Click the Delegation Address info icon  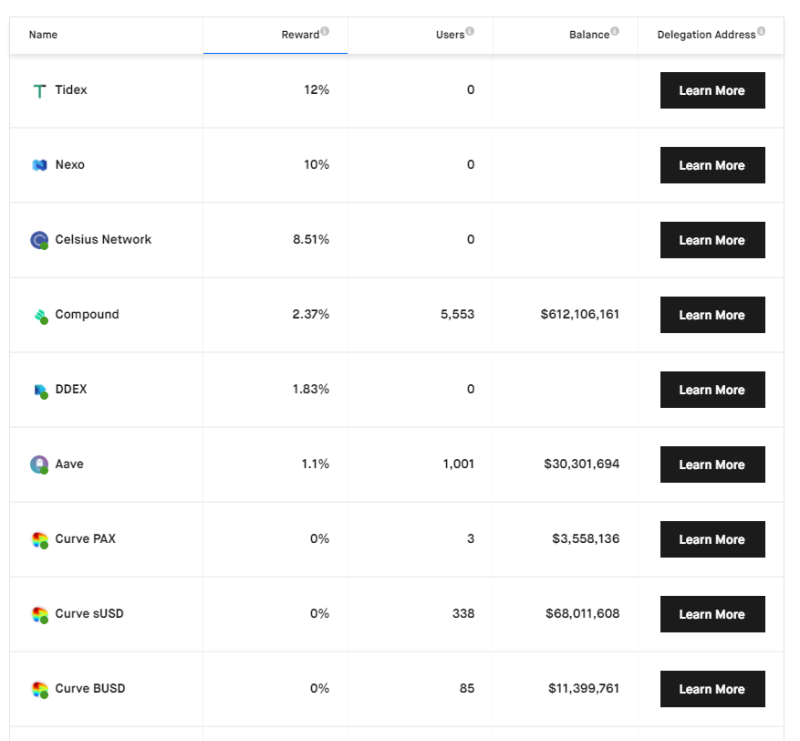coord(761,31)
